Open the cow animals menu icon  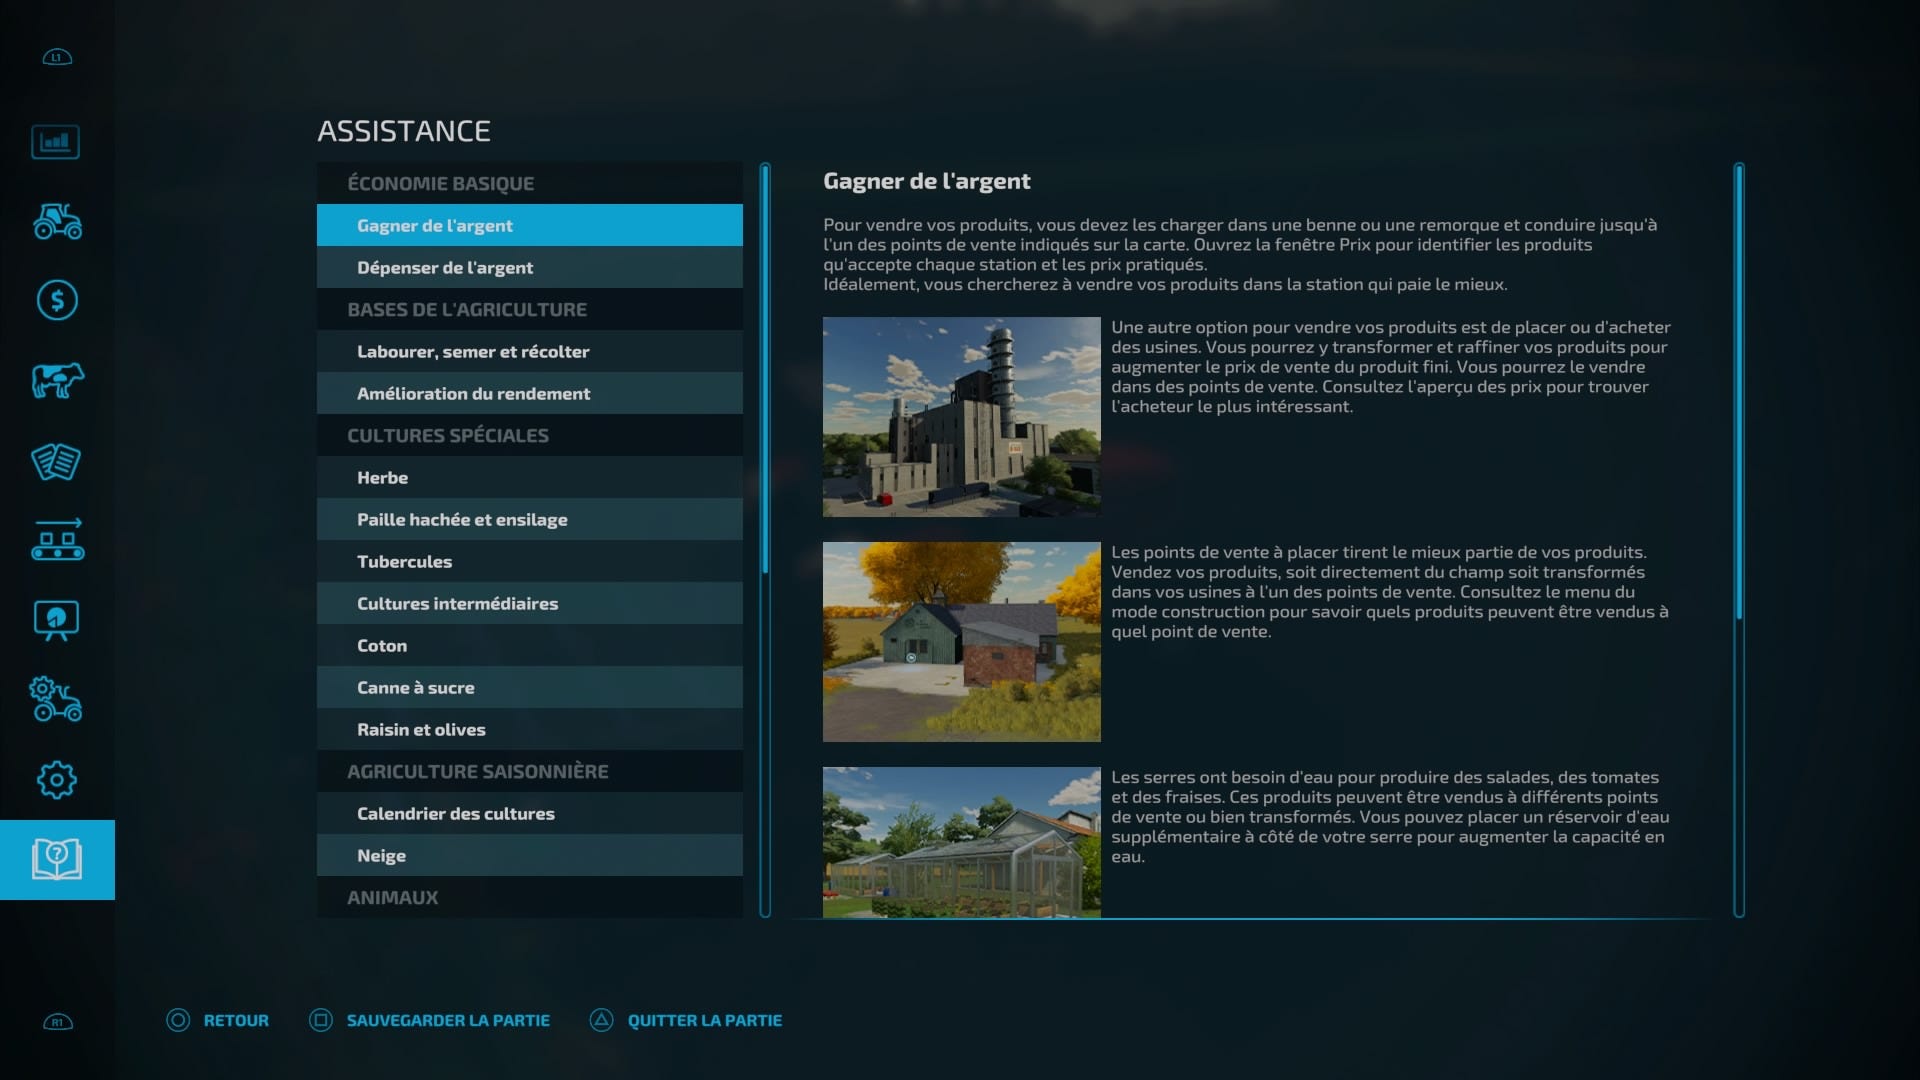tap(57, 380)
